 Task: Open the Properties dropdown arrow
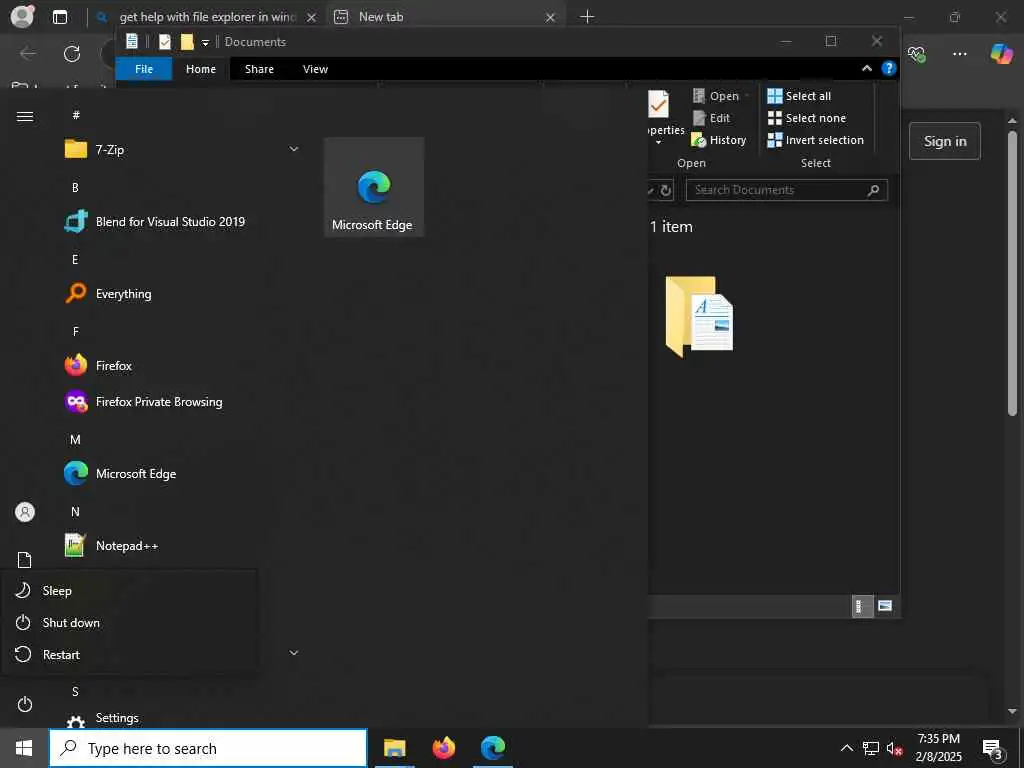pos(659,142)
